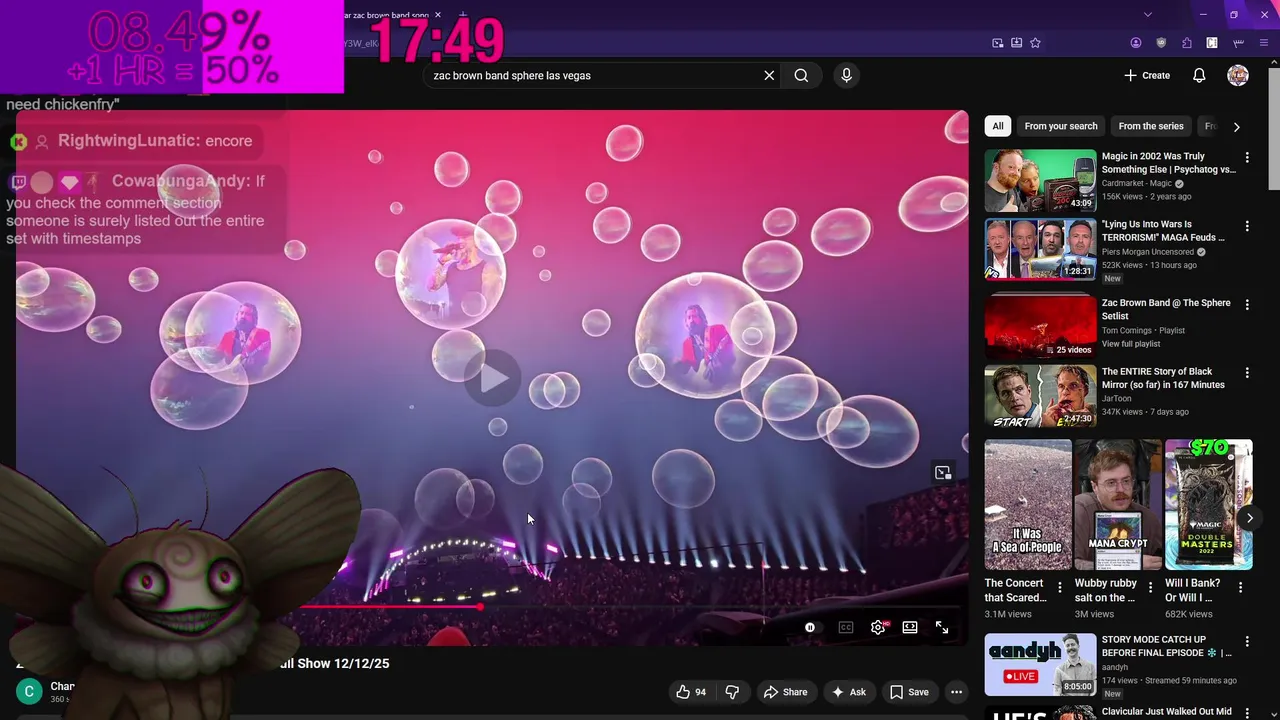Image resolution: width=1280 pixels, height=720 pixels.
Task: Open the Cardmarket - Magic channel
Action: (1137, 184)
